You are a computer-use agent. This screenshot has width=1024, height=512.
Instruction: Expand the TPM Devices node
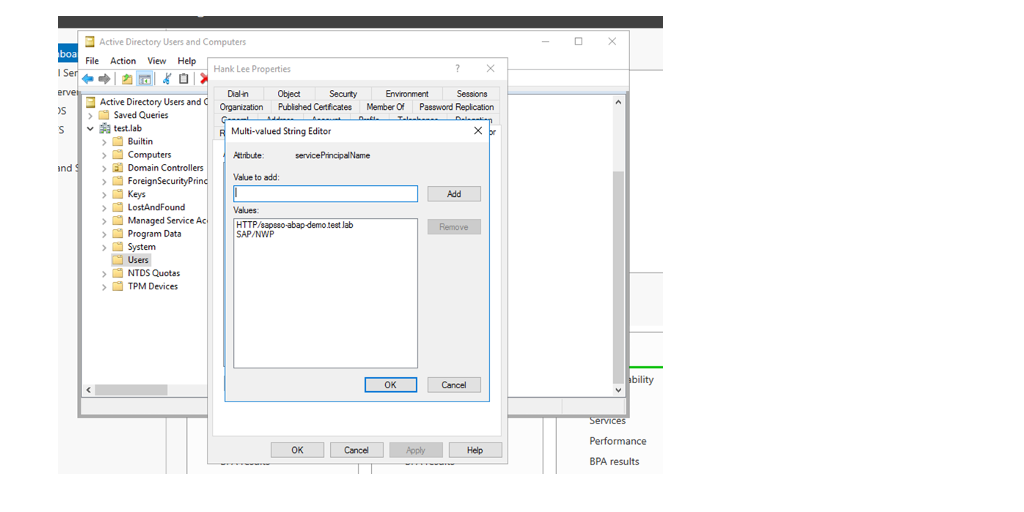tap(104, 286)
